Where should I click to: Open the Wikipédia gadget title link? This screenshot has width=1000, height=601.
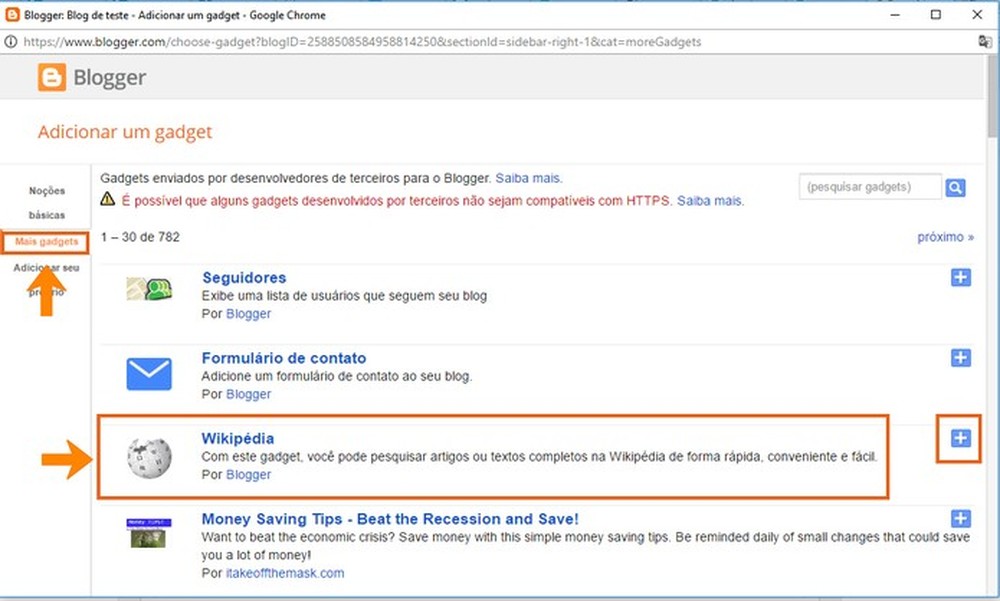238,438
